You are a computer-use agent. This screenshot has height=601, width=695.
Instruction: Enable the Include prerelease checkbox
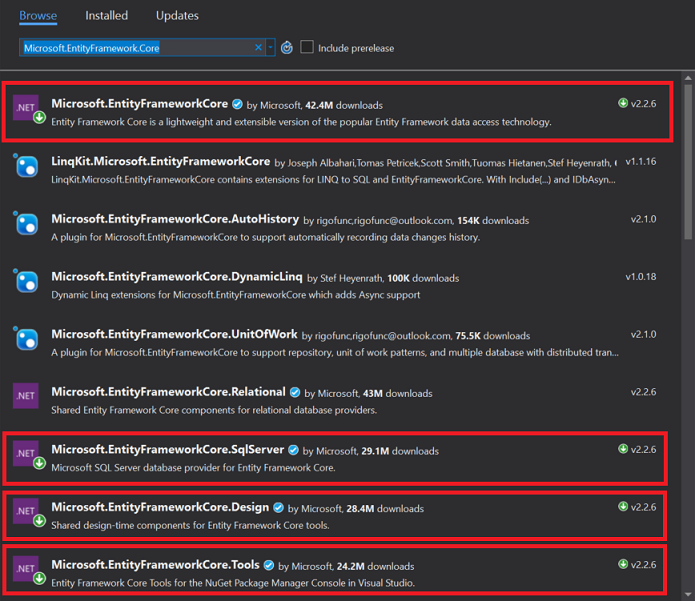click(307, 47)
